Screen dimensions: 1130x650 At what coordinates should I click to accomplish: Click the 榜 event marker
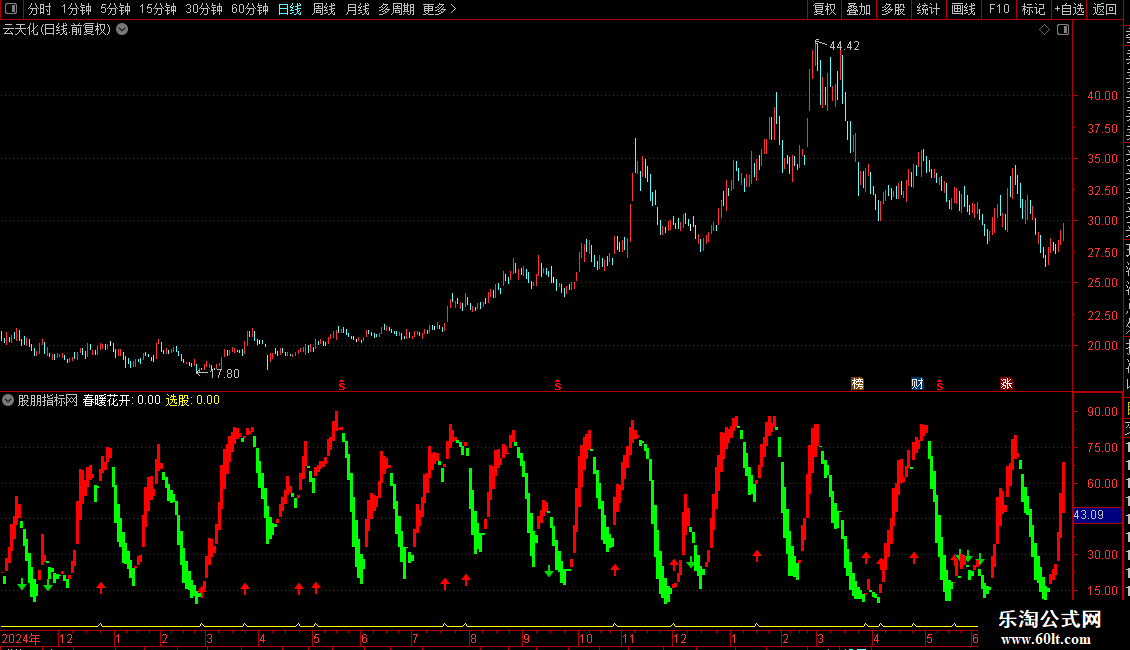point(858,383)
